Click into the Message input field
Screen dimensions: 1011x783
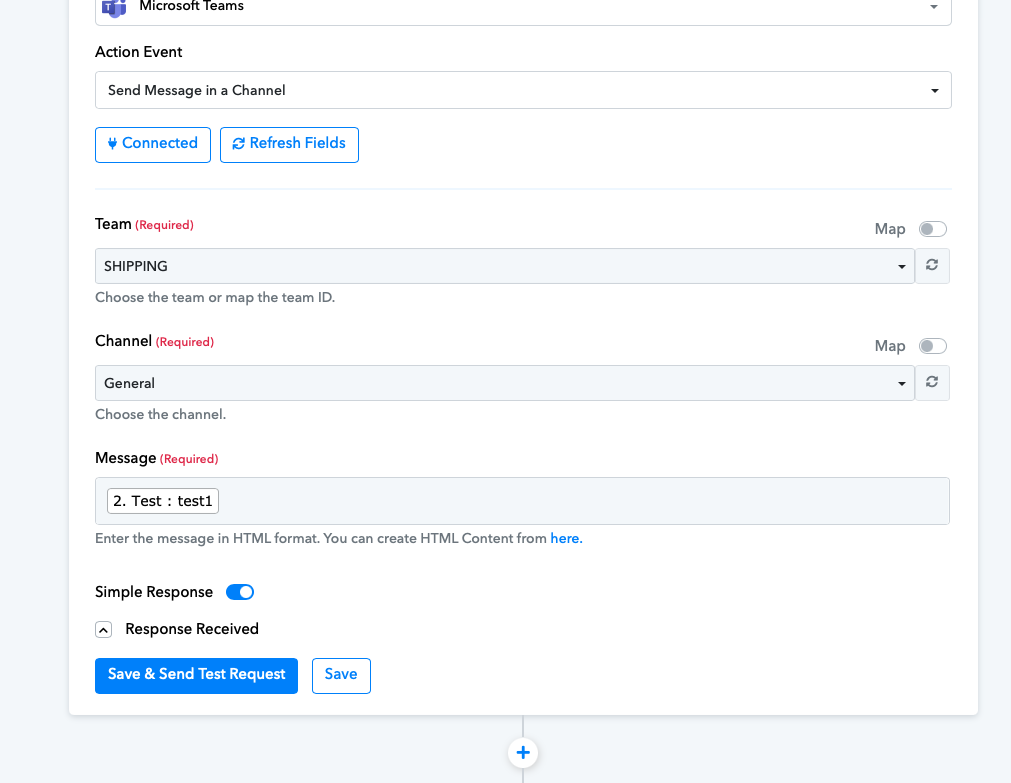tap(522, 501)
